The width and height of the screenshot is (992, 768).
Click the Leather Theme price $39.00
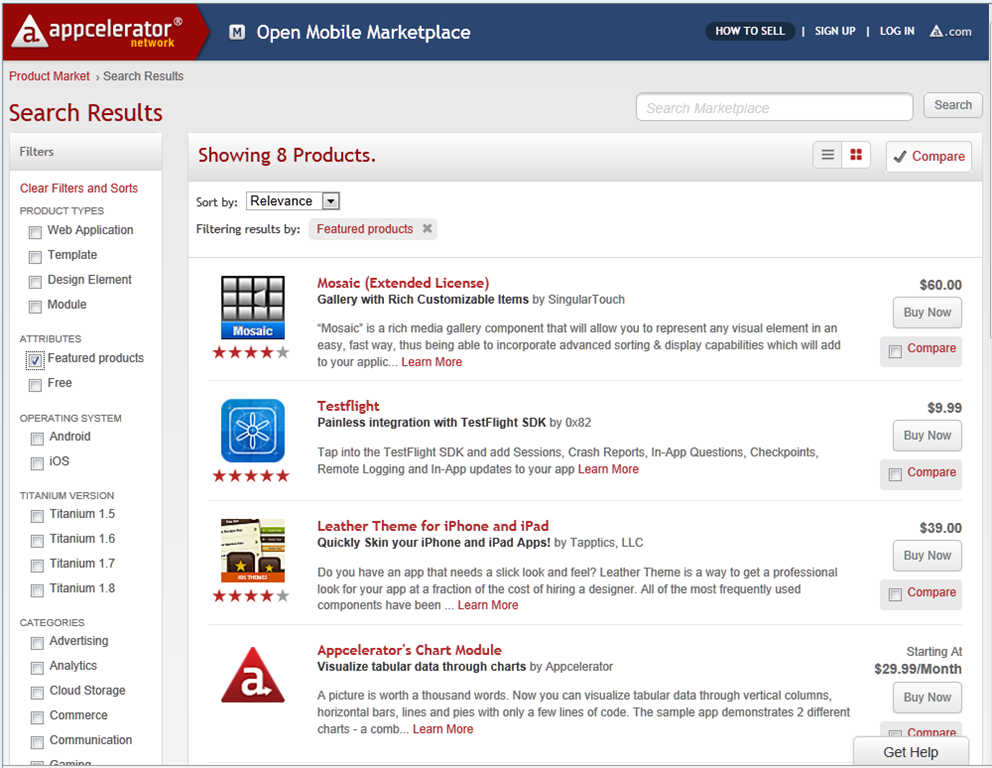pyautogui.click(x=940, y=528)
